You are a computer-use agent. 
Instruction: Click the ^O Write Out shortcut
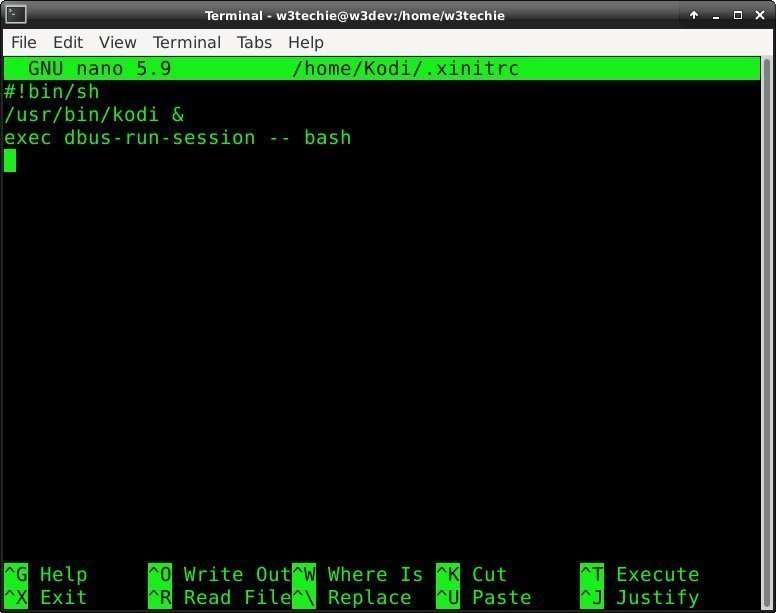pyautogui.click(x=220, y=574)
